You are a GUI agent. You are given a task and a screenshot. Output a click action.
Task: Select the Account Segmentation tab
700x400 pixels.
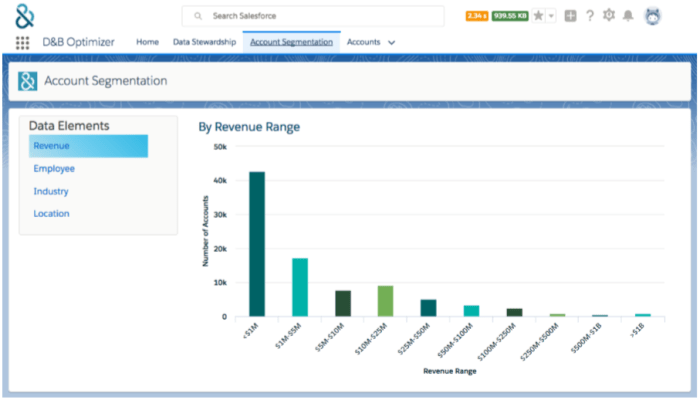(292, 42)
